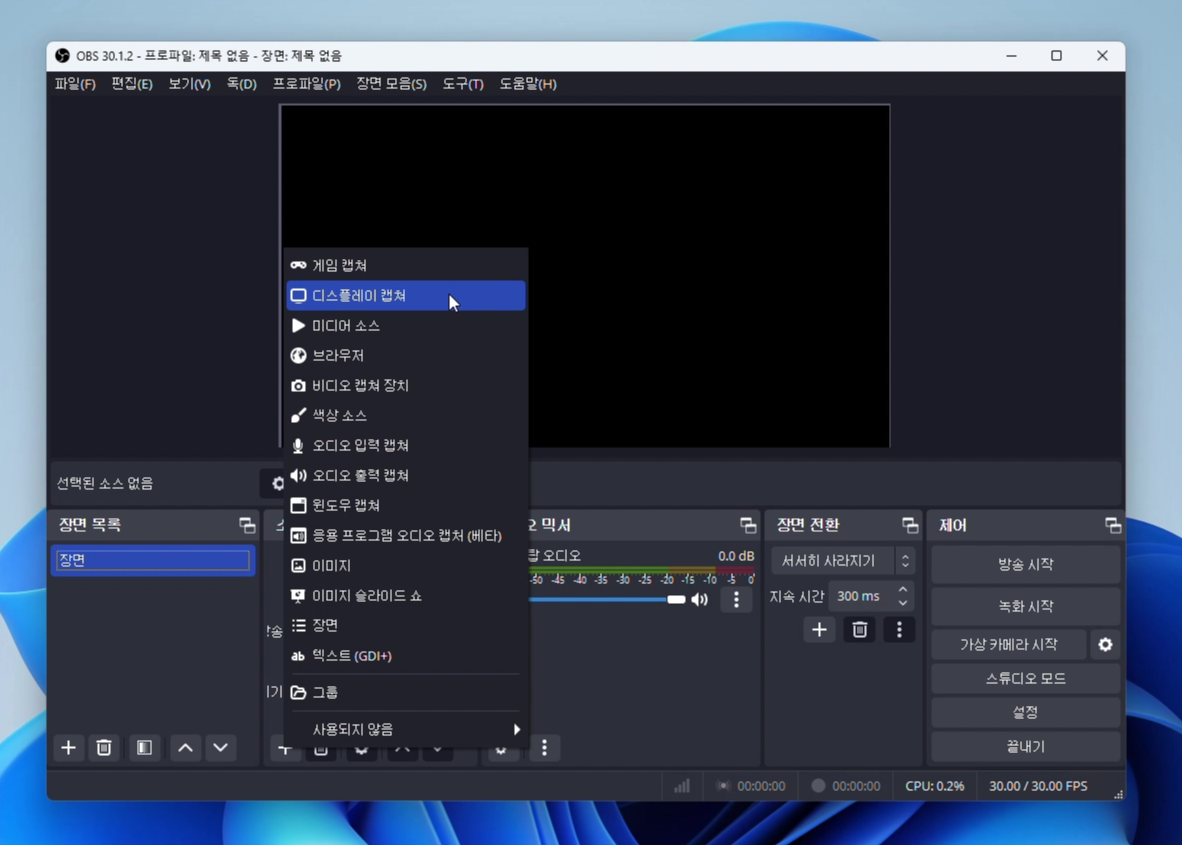The width and height of the screenshot is (1182, 845).
Task: Mute desktop audio speaker icon
Action: pos(700,600)
